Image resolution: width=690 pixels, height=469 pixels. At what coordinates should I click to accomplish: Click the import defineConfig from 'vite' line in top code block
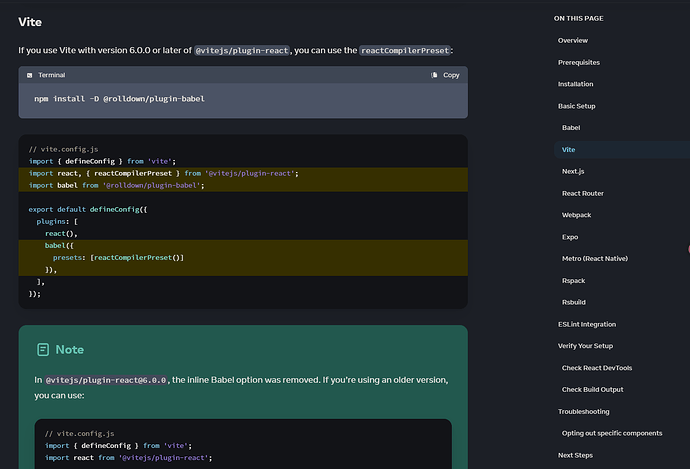(102, 161)
